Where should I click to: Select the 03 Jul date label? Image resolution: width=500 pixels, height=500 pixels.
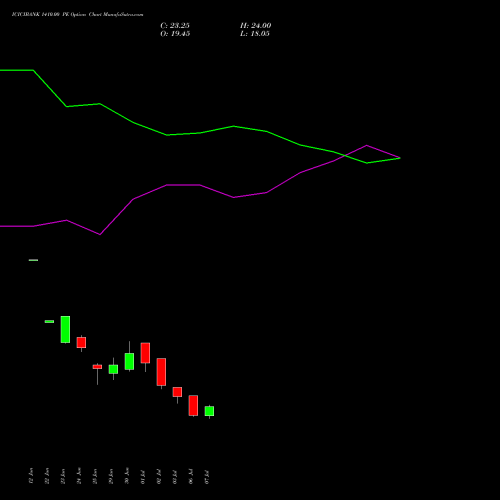tap(175, 477)
